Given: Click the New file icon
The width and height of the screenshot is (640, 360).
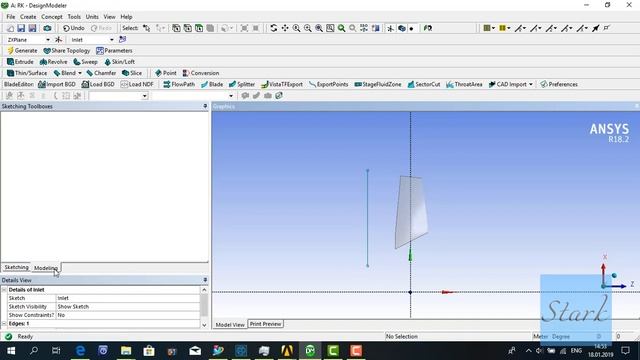Looking at the screenshot, I should pyautogui.click(x=10, y=28).
